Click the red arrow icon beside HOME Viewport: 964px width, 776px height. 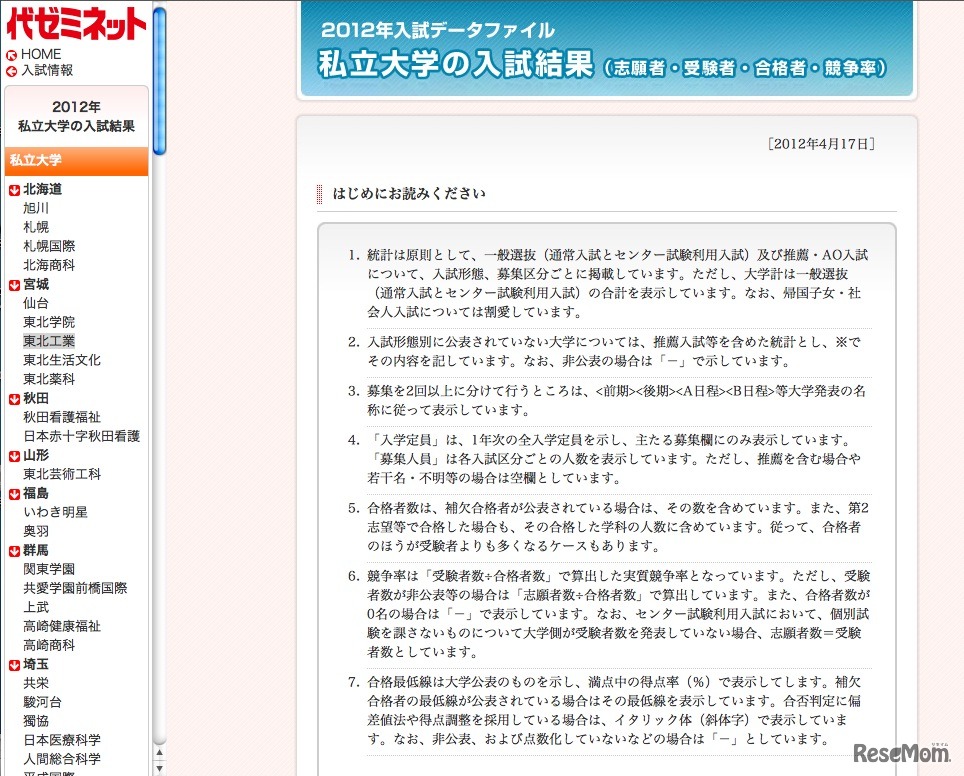tap(11, 55)
